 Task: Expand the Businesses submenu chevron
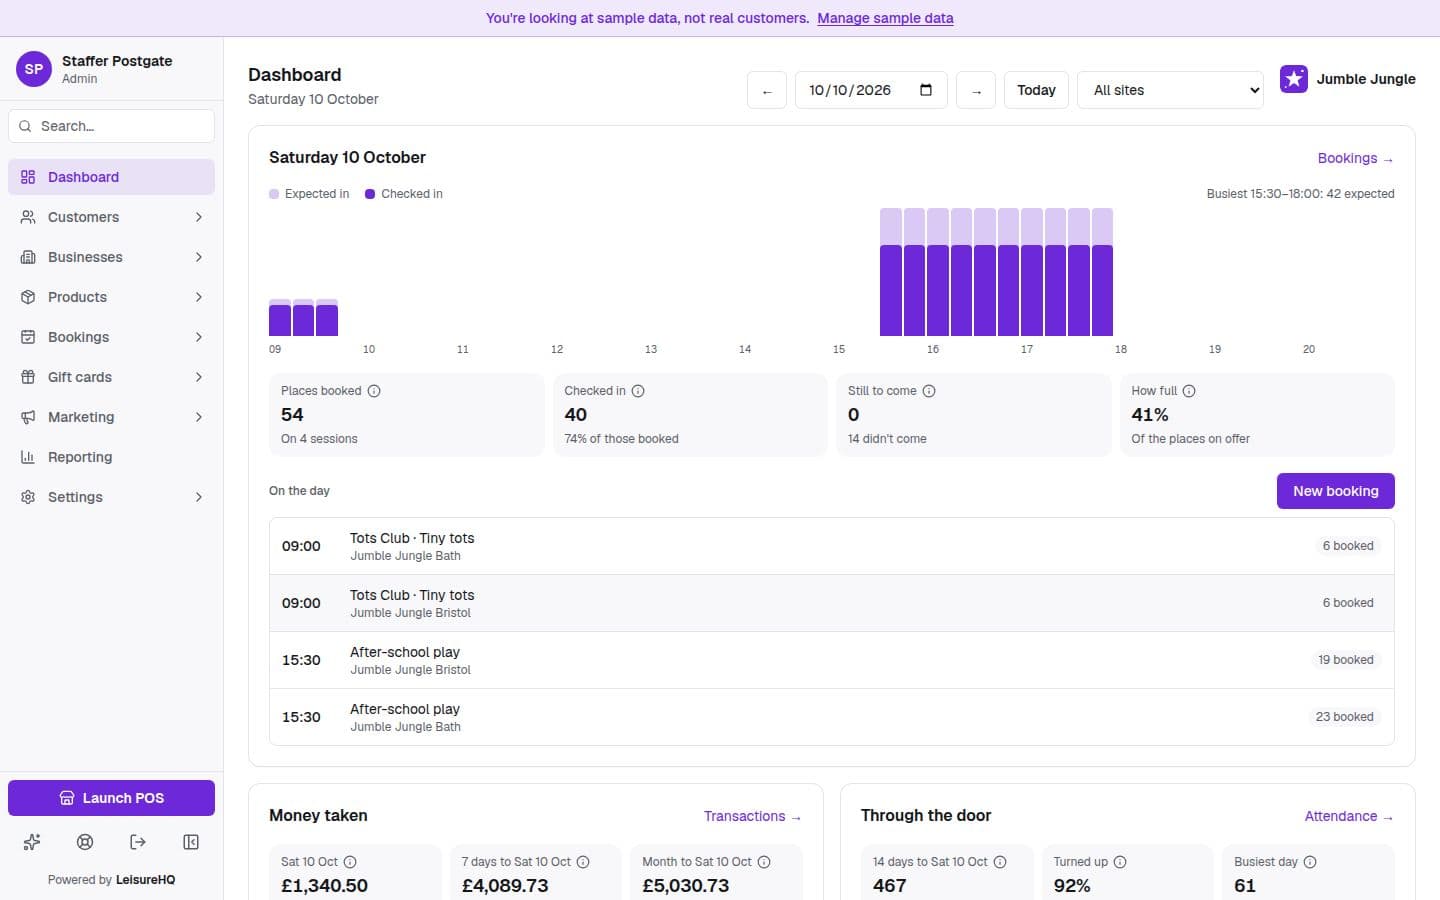tap(199, 257)
